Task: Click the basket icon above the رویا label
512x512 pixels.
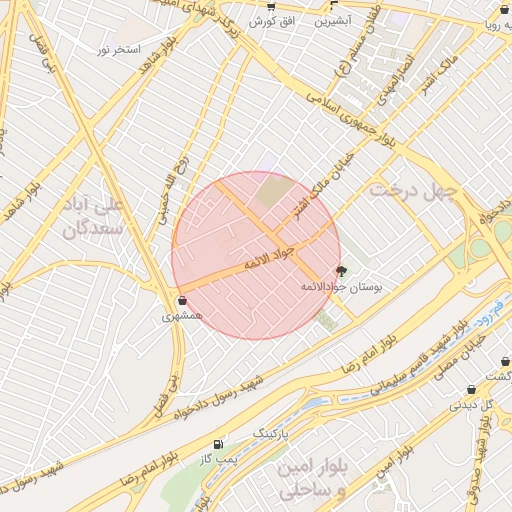Action: (x=504, y=10)
